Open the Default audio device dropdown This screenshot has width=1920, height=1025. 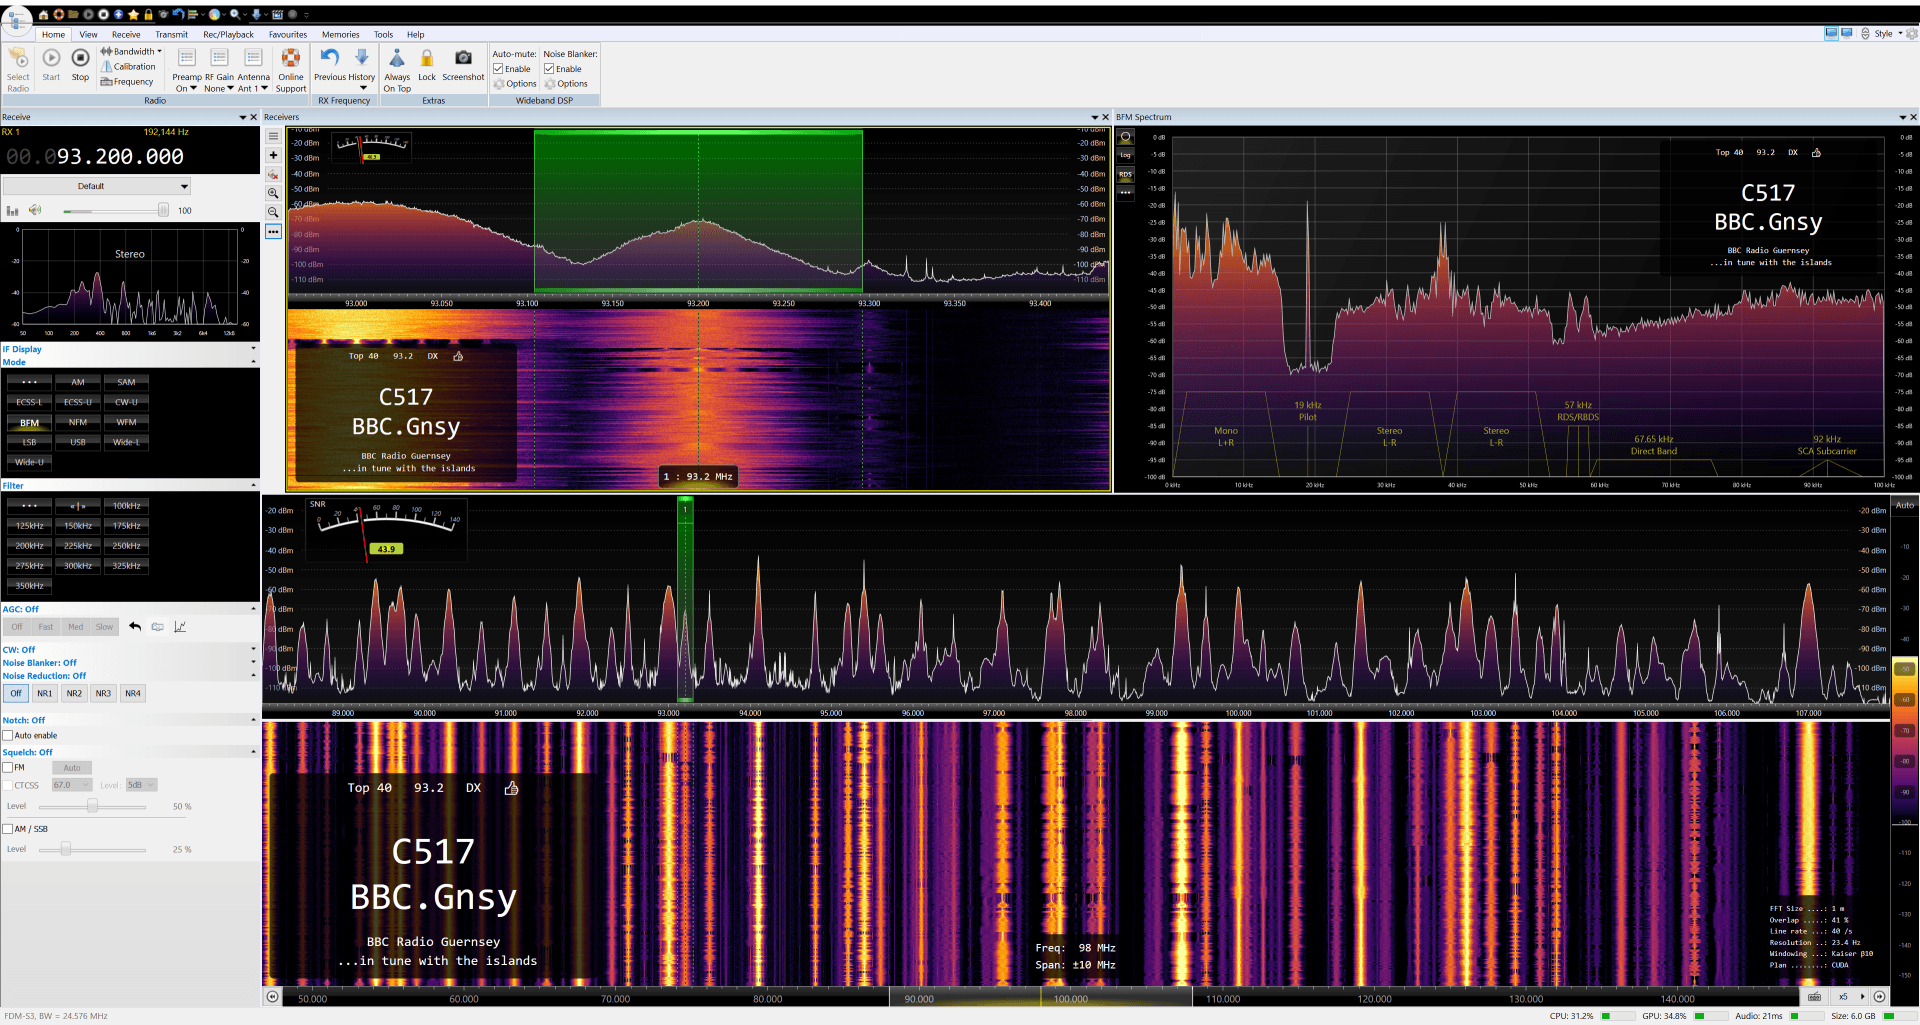[96, 186]
